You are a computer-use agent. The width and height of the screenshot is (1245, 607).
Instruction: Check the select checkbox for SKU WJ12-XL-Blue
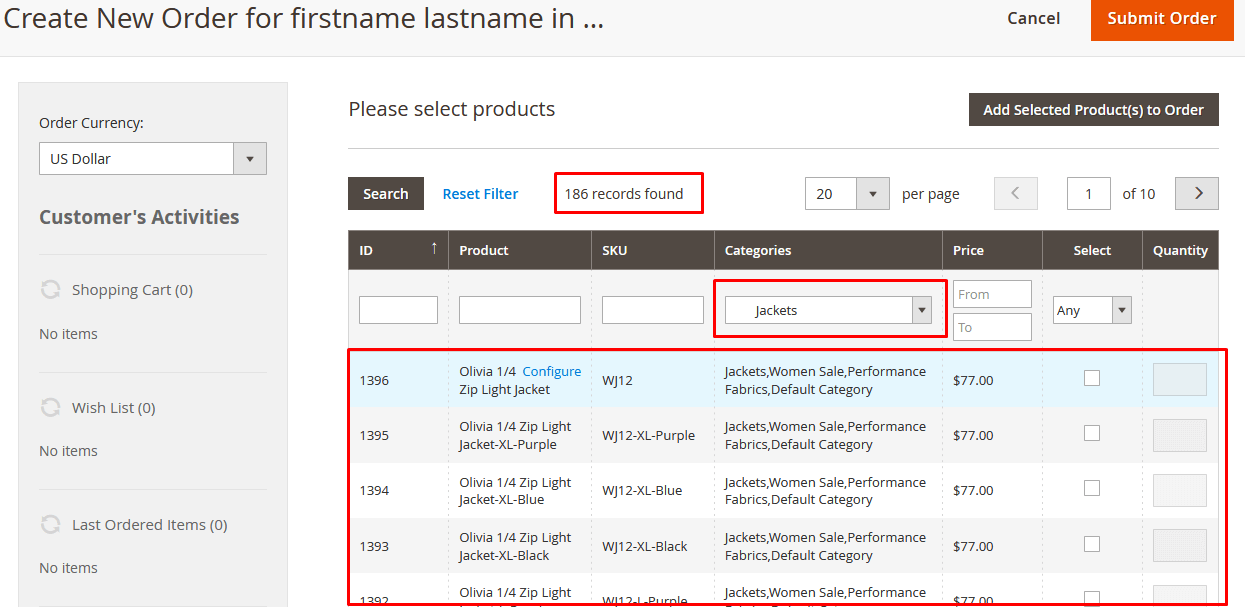(1091, 489)
